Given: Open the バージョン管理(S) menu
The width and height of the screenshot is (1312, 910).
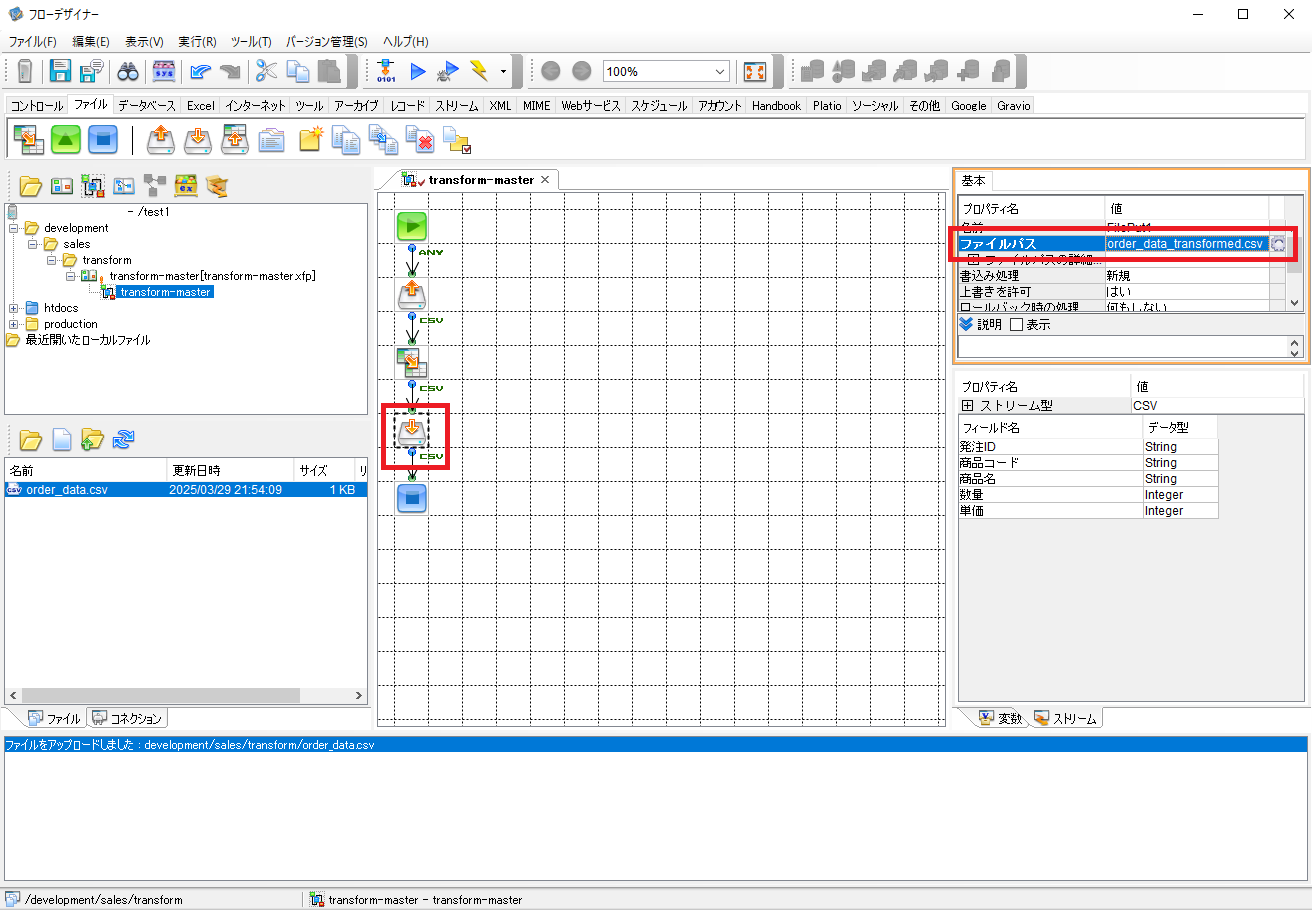Looking at the screenshot, I should 327,42.
